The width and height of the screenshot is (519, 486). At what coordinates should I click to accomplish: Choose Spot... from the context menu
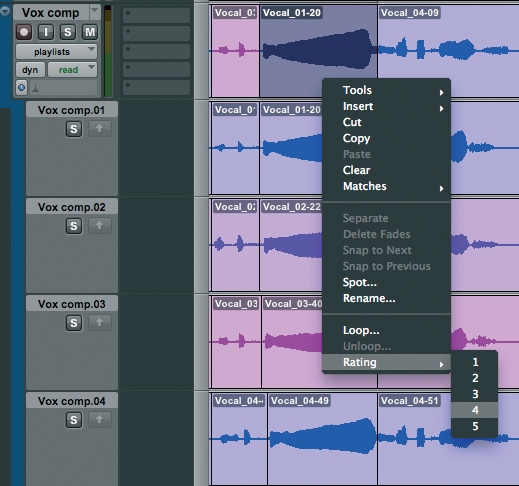(360, 282)
